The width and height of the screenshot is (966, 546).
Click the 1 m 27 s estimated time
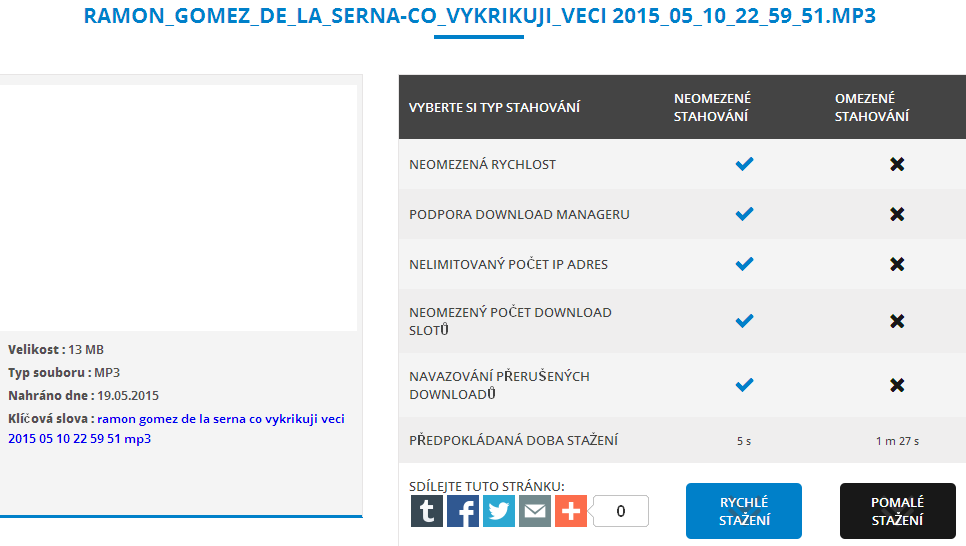click(x=897, y=441)
